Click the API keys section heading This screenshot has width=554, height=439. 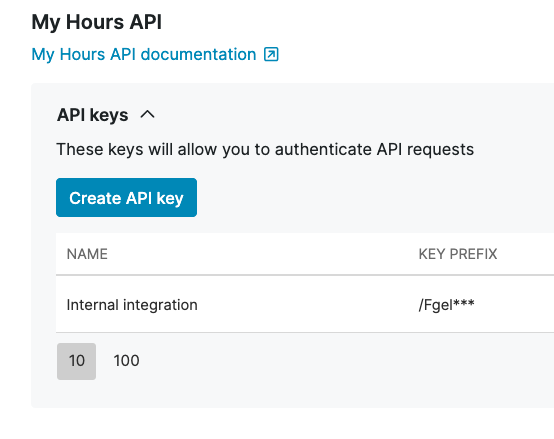[x=93, y=115]
